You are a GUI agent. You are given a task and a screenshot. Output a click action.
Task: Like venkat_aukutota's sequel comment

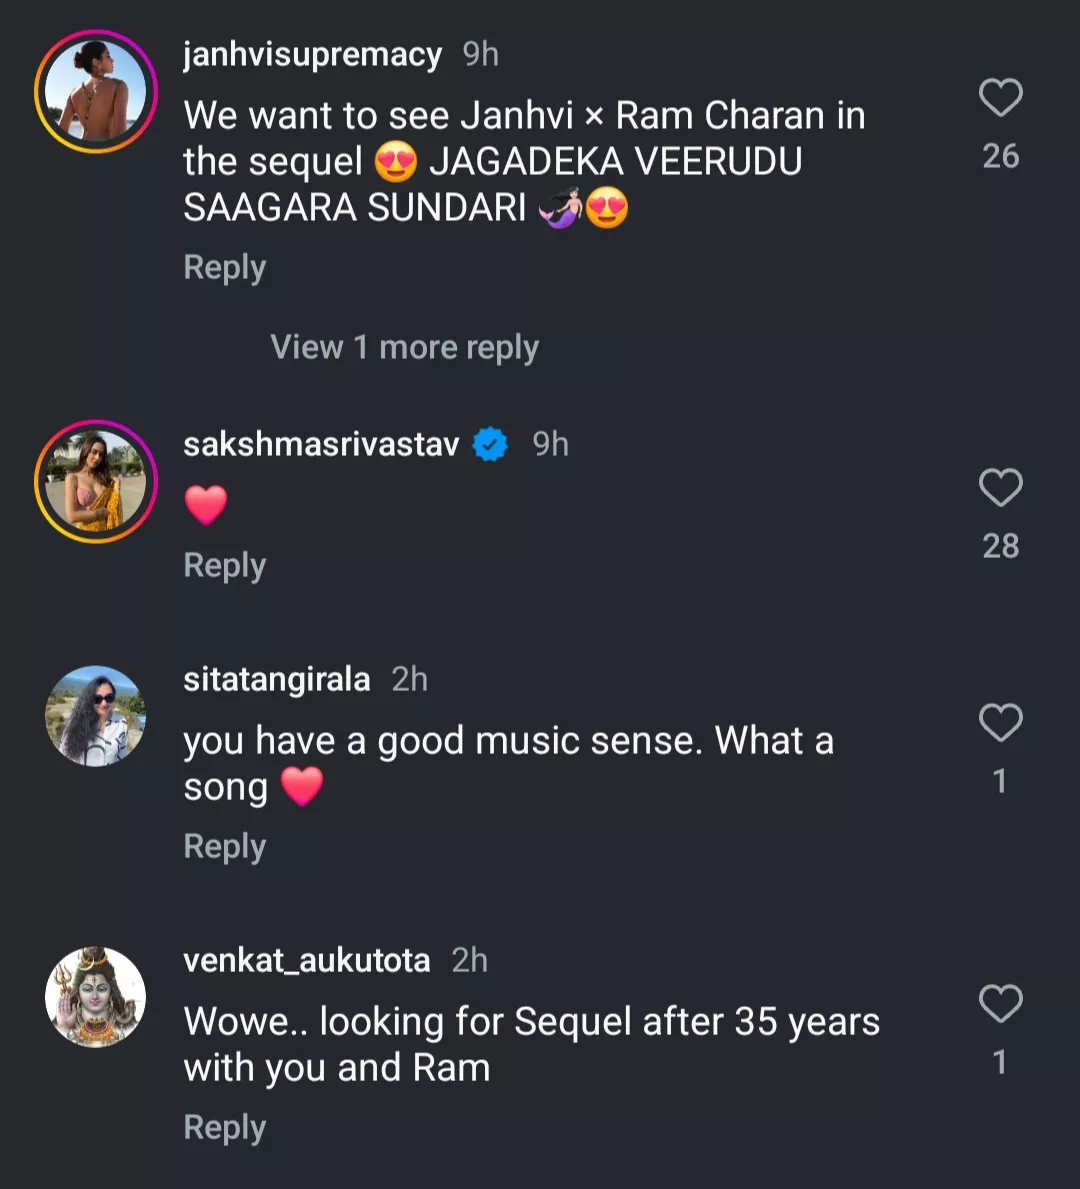click(x=1000, y=1004)
